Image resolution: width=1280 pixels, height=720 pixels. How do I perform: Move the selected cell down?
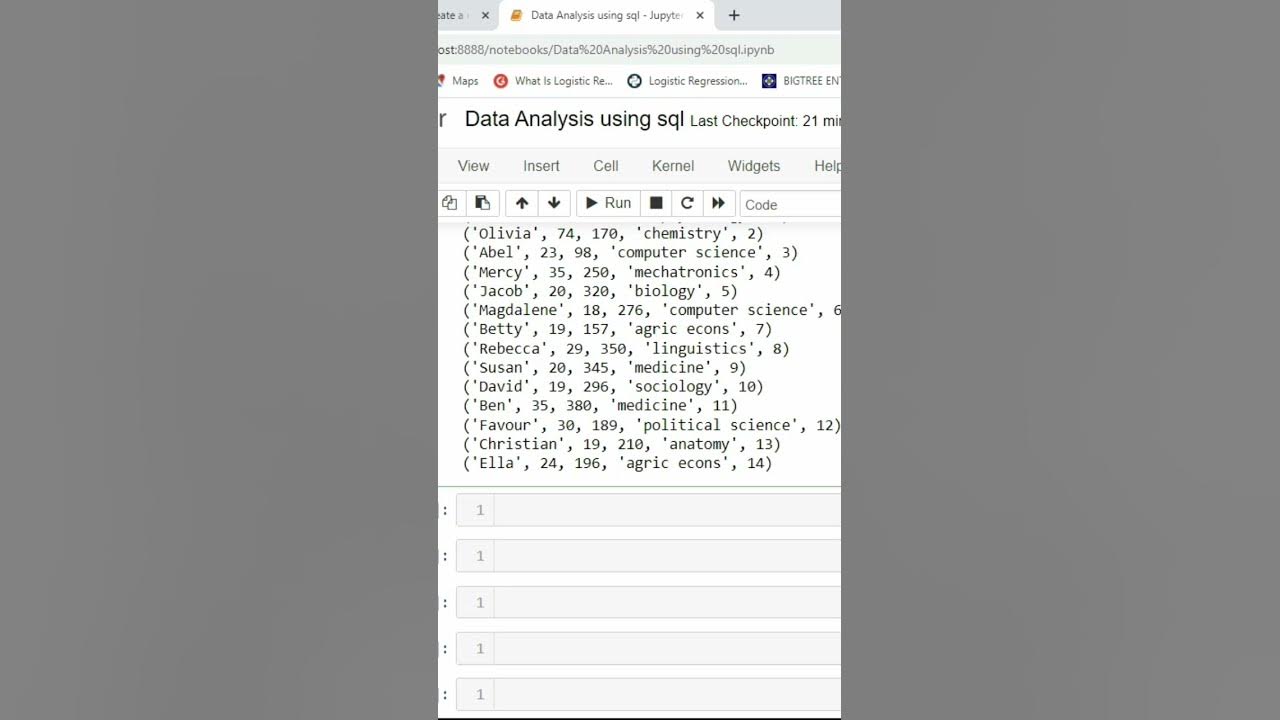[554, 203]
